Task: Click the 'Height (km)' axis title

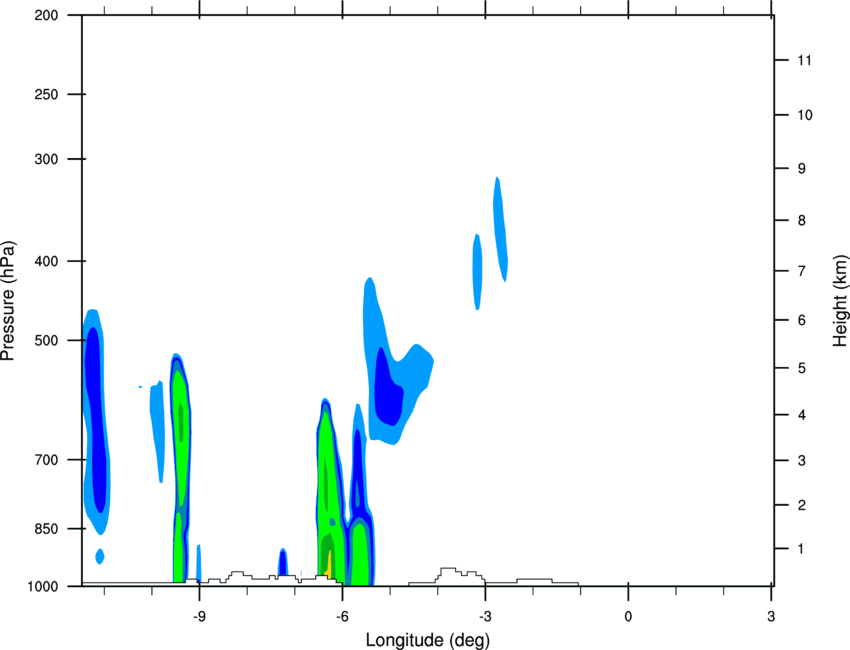Action: click(x=840, y=300)
